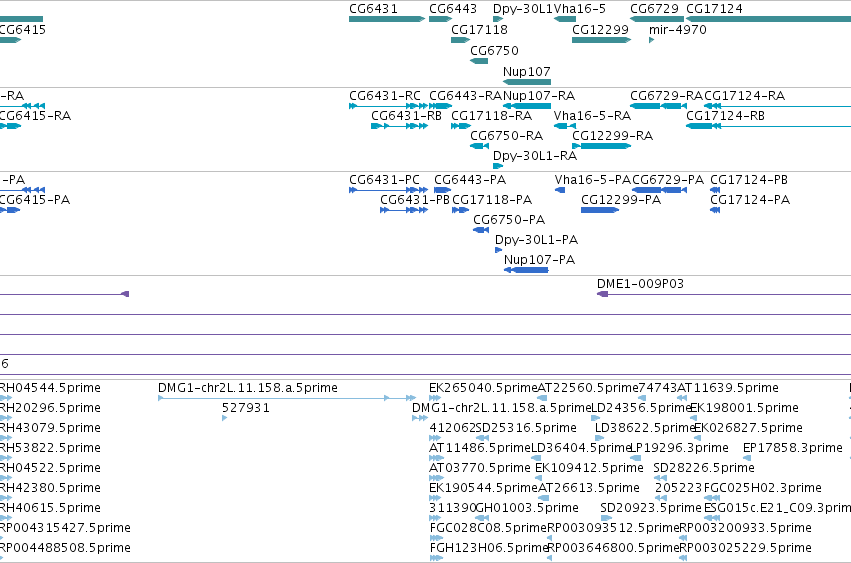Click the EP17858.3prime EST label
The width and height of the screenshot is (851, 563).
coord(792,448)
